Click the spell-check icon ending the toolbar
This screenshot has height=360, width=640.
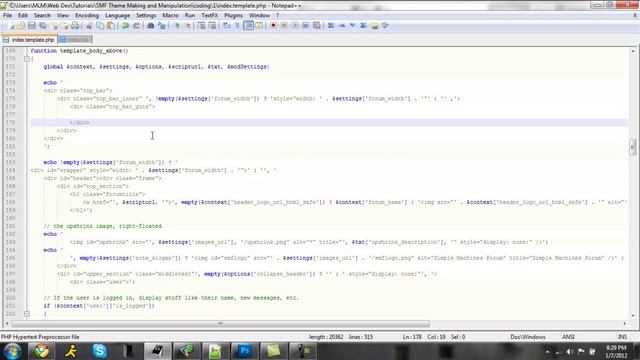[385, 26]
